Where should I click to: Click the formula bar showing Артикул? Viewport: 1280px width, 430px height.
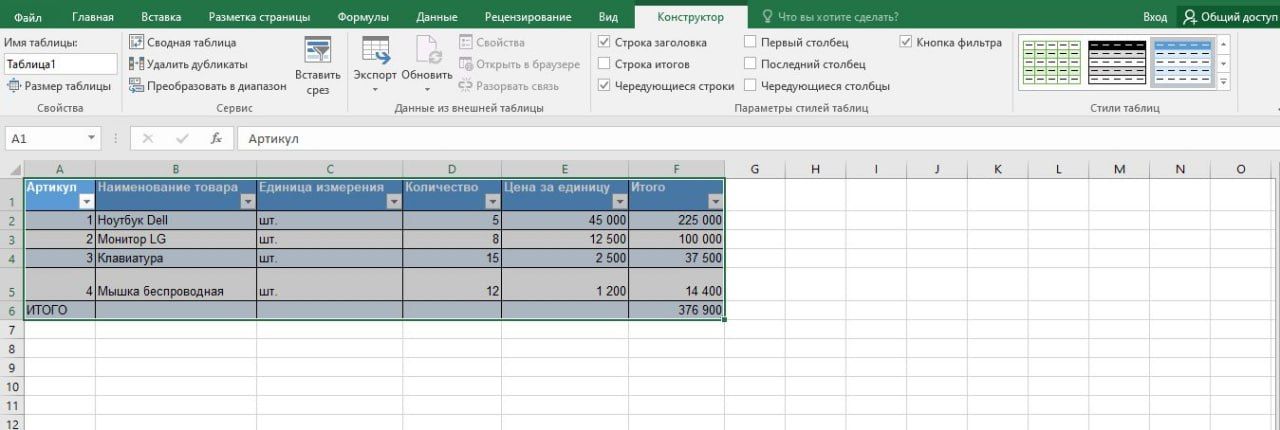[x=758, y=138]
